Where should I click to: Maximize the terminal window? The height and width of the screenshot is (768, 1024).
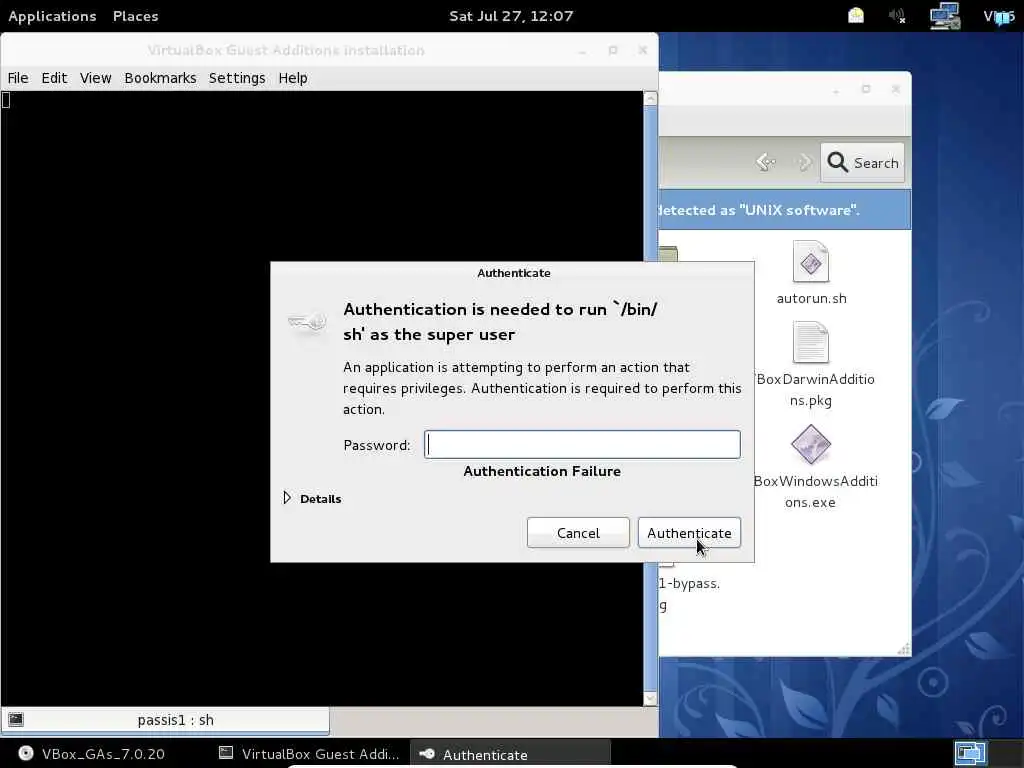coord(613,50)
